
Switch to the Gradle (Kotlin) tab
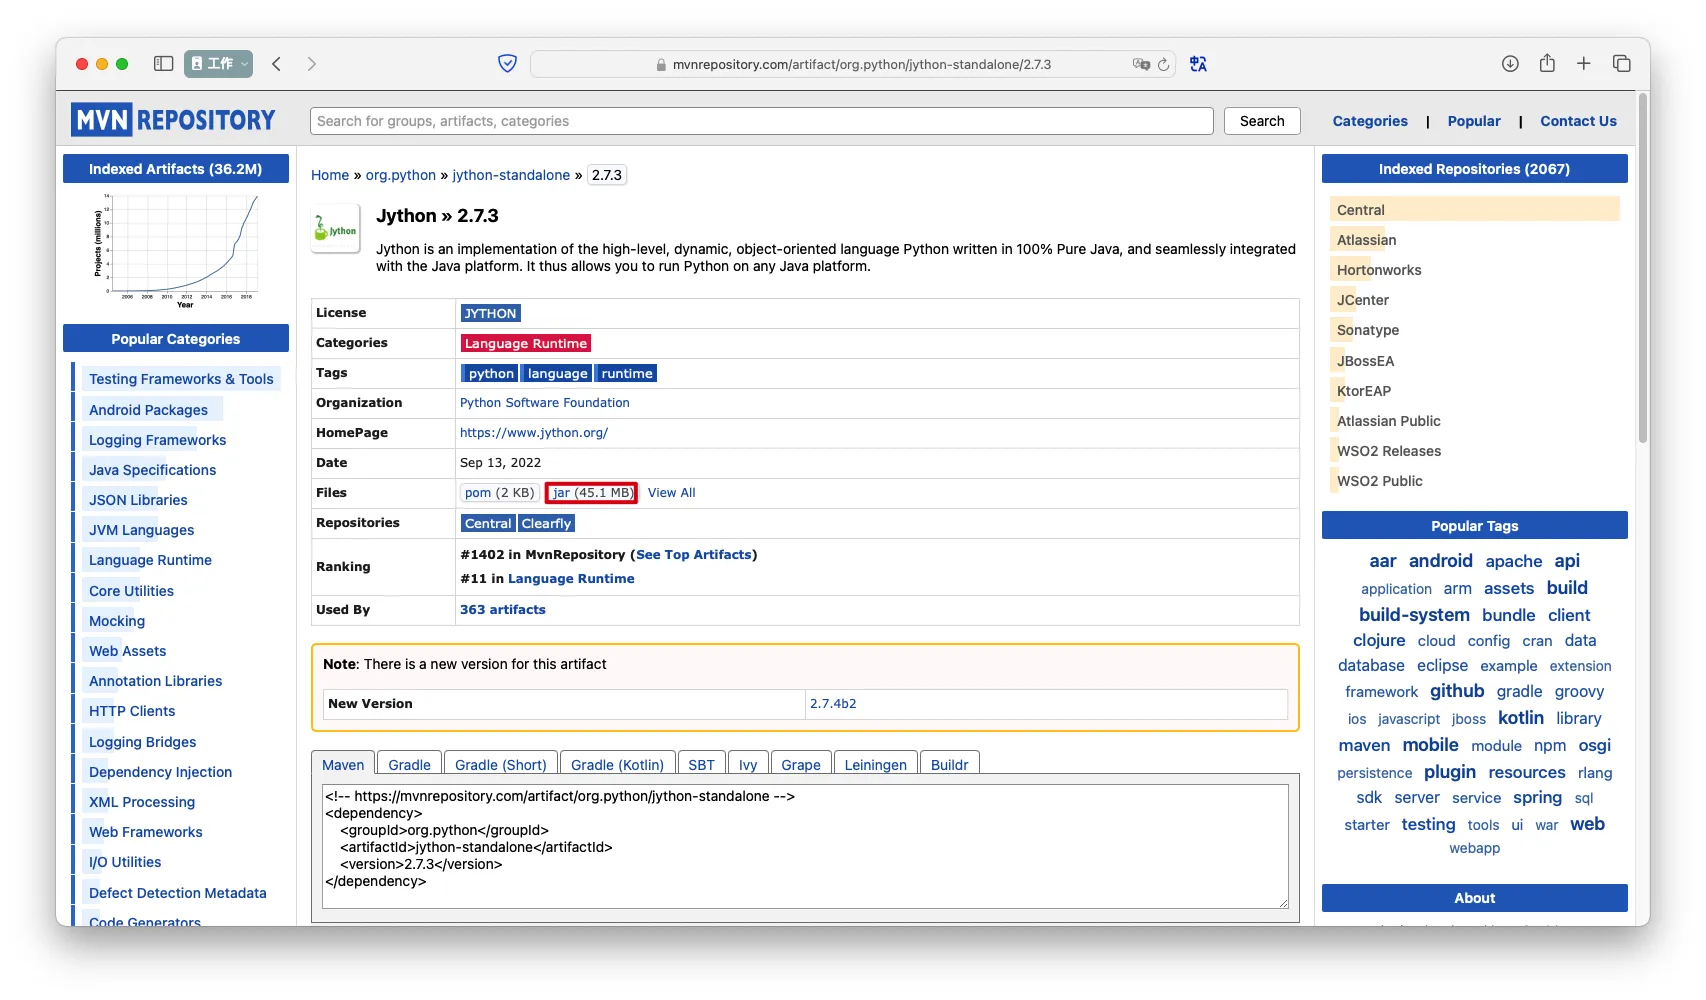[x=617, y=765]
